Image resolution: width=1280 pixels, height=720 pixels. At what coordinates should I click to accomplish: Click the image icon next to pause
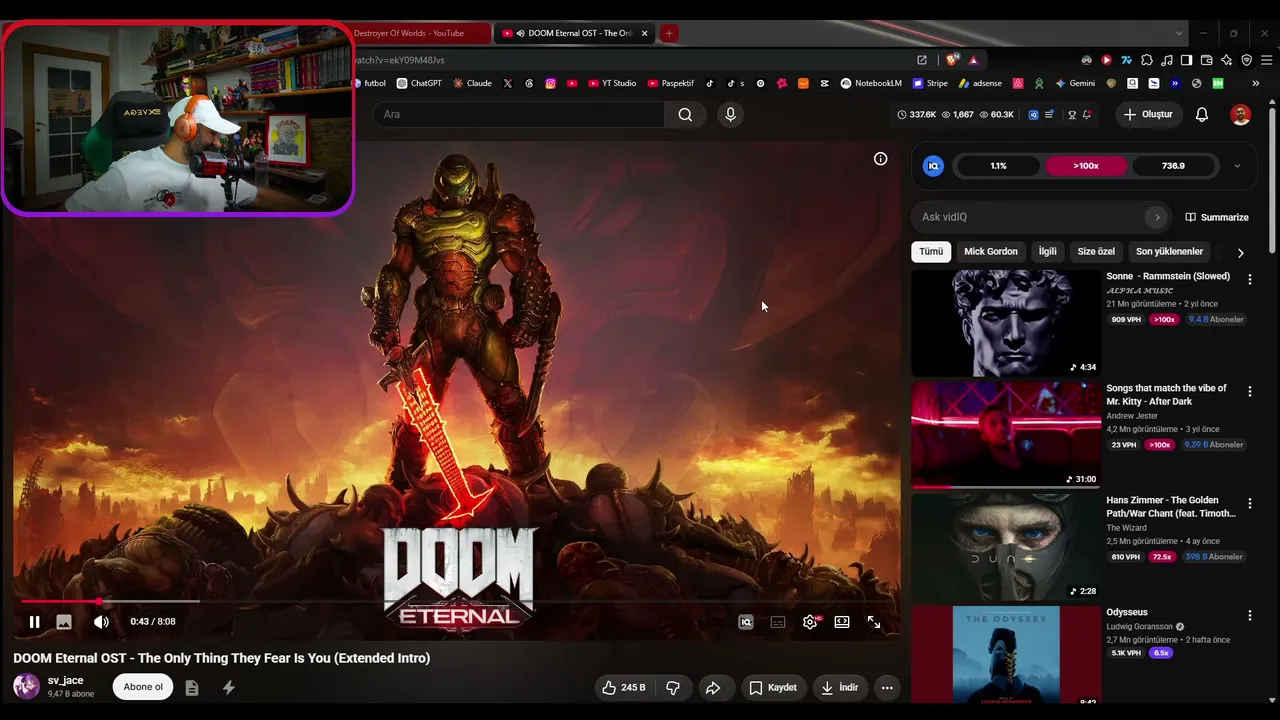(64, 622)
